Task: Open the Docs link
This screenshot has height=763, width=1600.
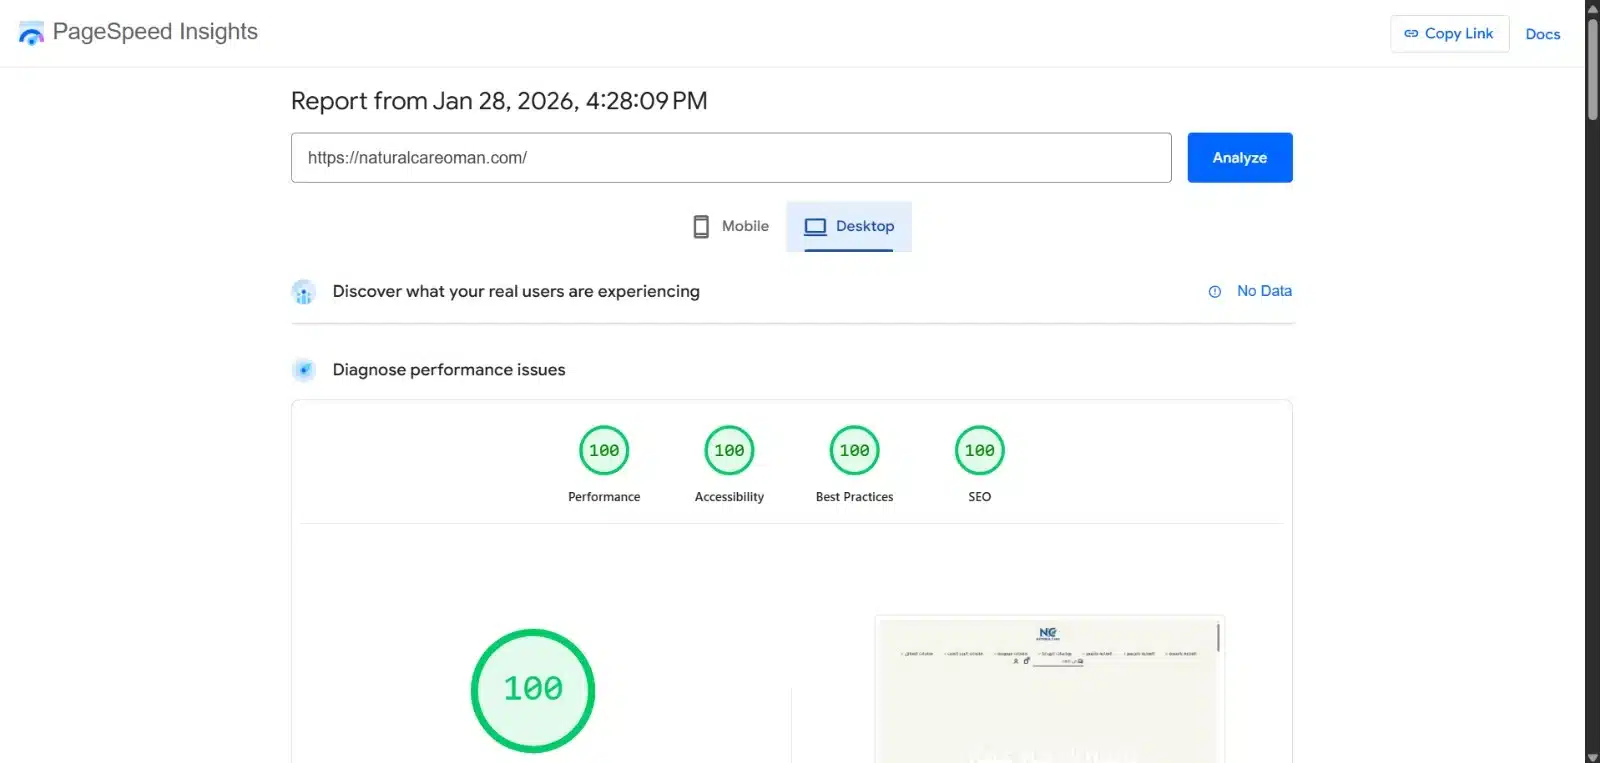Action: (x=1542, y=34)
